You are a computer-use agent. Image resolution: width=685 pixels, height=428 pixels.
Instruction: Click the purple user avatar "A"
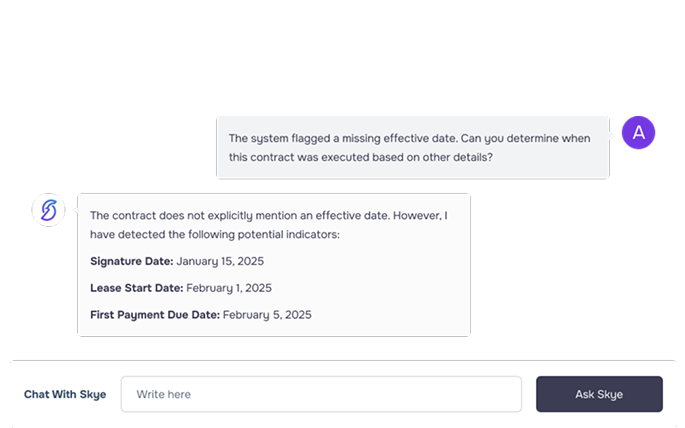[638, 132]
